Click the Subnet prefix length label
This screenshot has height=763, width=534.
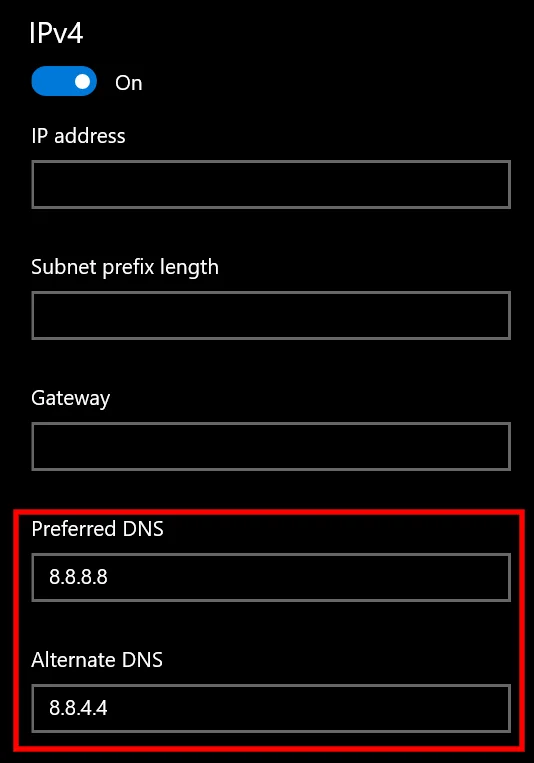(125, 268)
